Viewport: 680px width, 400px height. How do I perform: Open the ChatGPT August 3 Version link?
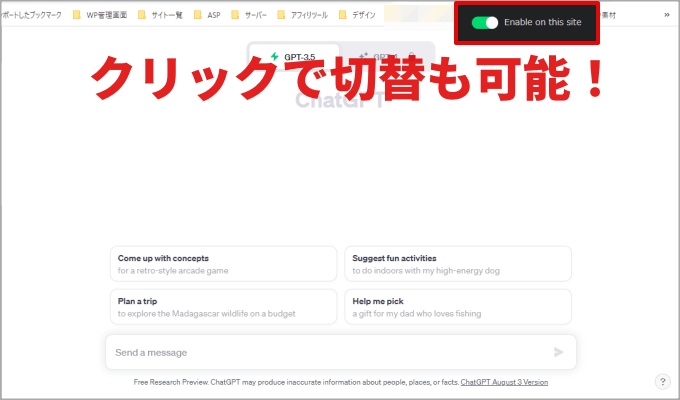coord(504,382)
